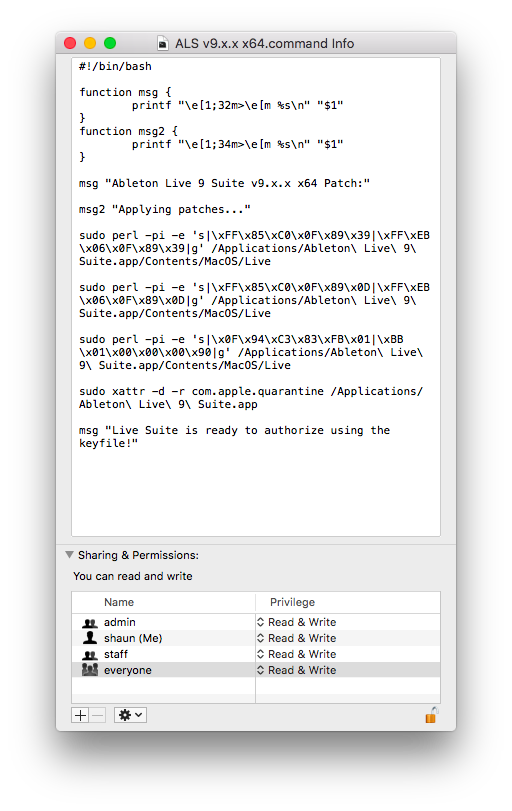Click the 'msg "Ableton Live 9 Suite v9.x.x x64 Patch:"' line
The width and height of the screenshot is (512, 811).
click(x=224, y=183)
